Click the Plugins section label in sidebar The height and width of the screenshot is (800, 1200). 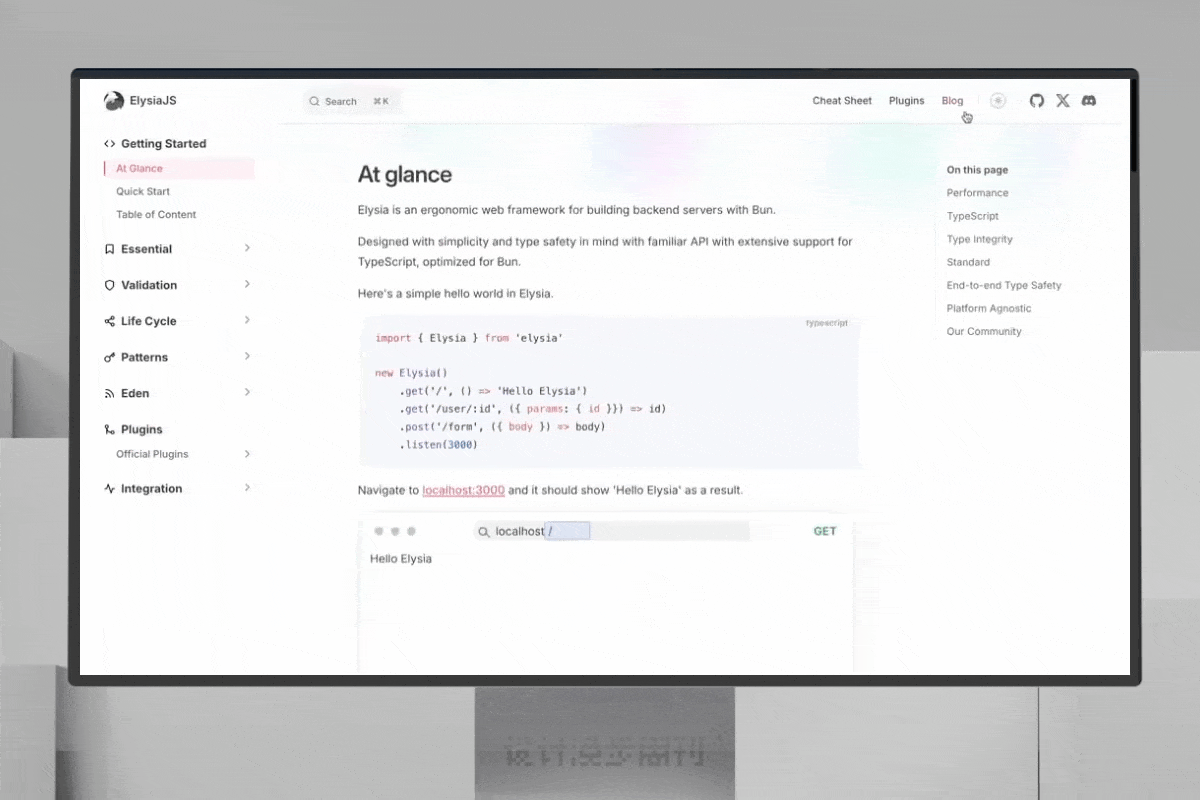coord(142,429)
